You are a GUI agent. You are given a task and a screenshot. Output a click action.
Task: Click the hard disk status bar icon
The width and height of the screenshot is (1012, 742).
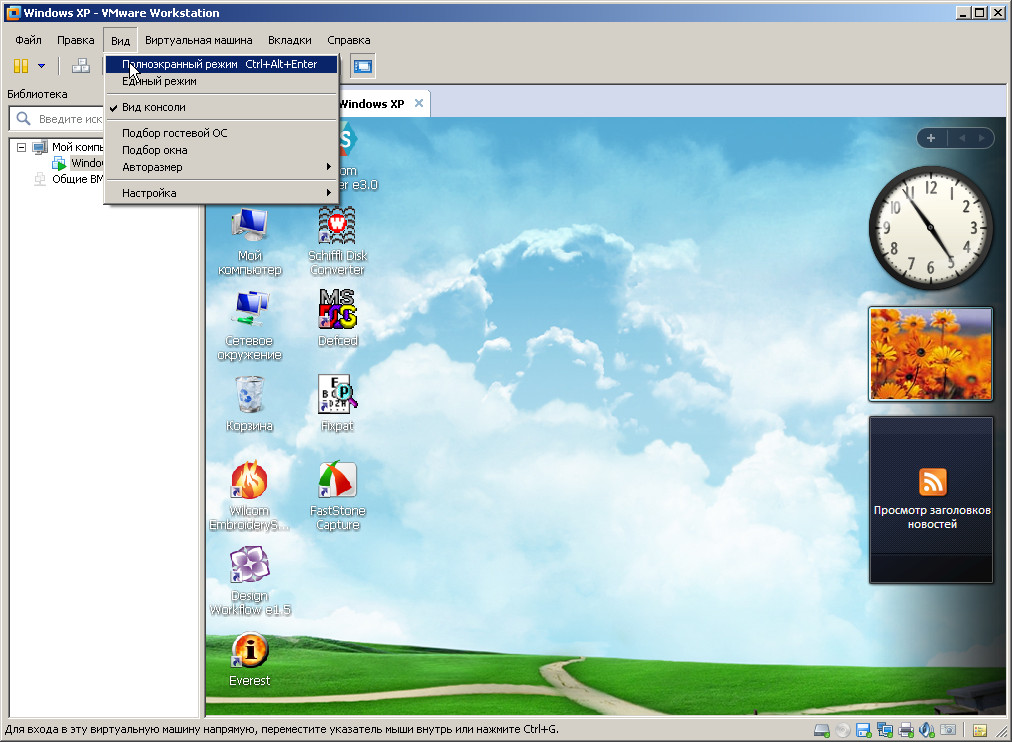(822, 730)
